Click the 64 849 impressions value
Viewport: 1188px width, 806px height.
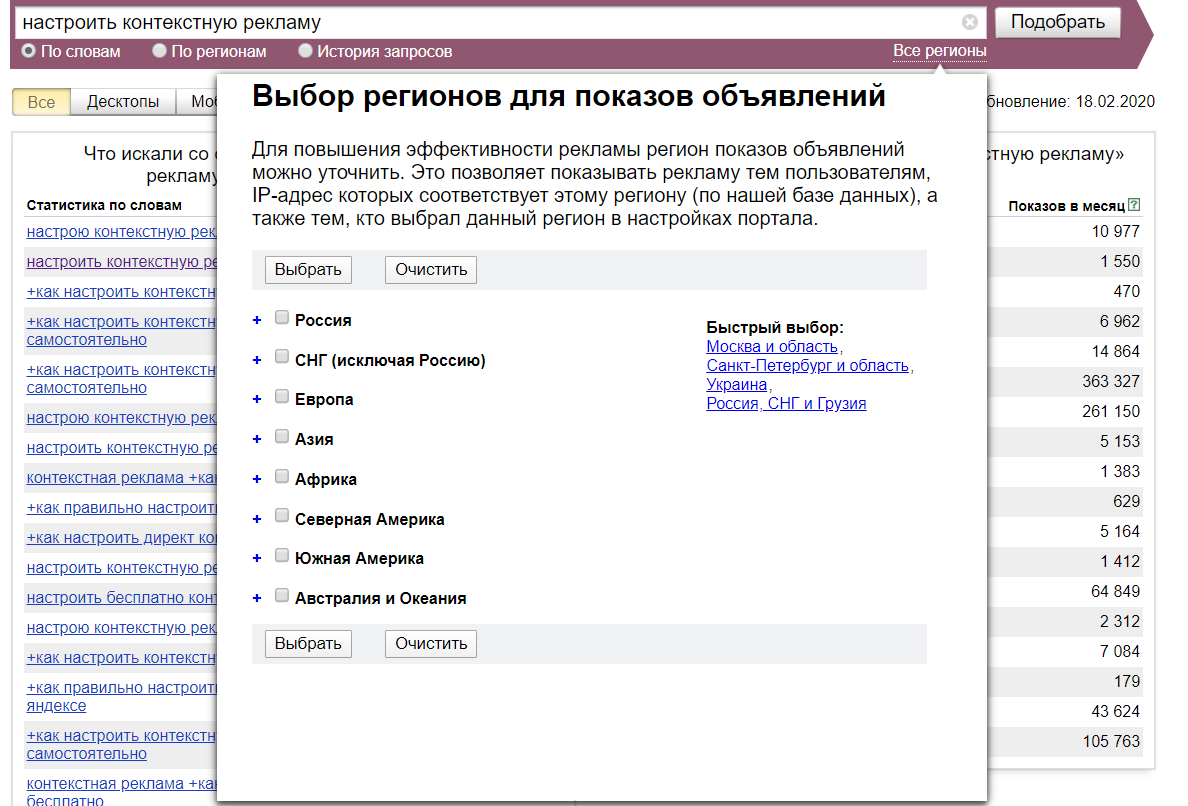tap(1115, 592)
